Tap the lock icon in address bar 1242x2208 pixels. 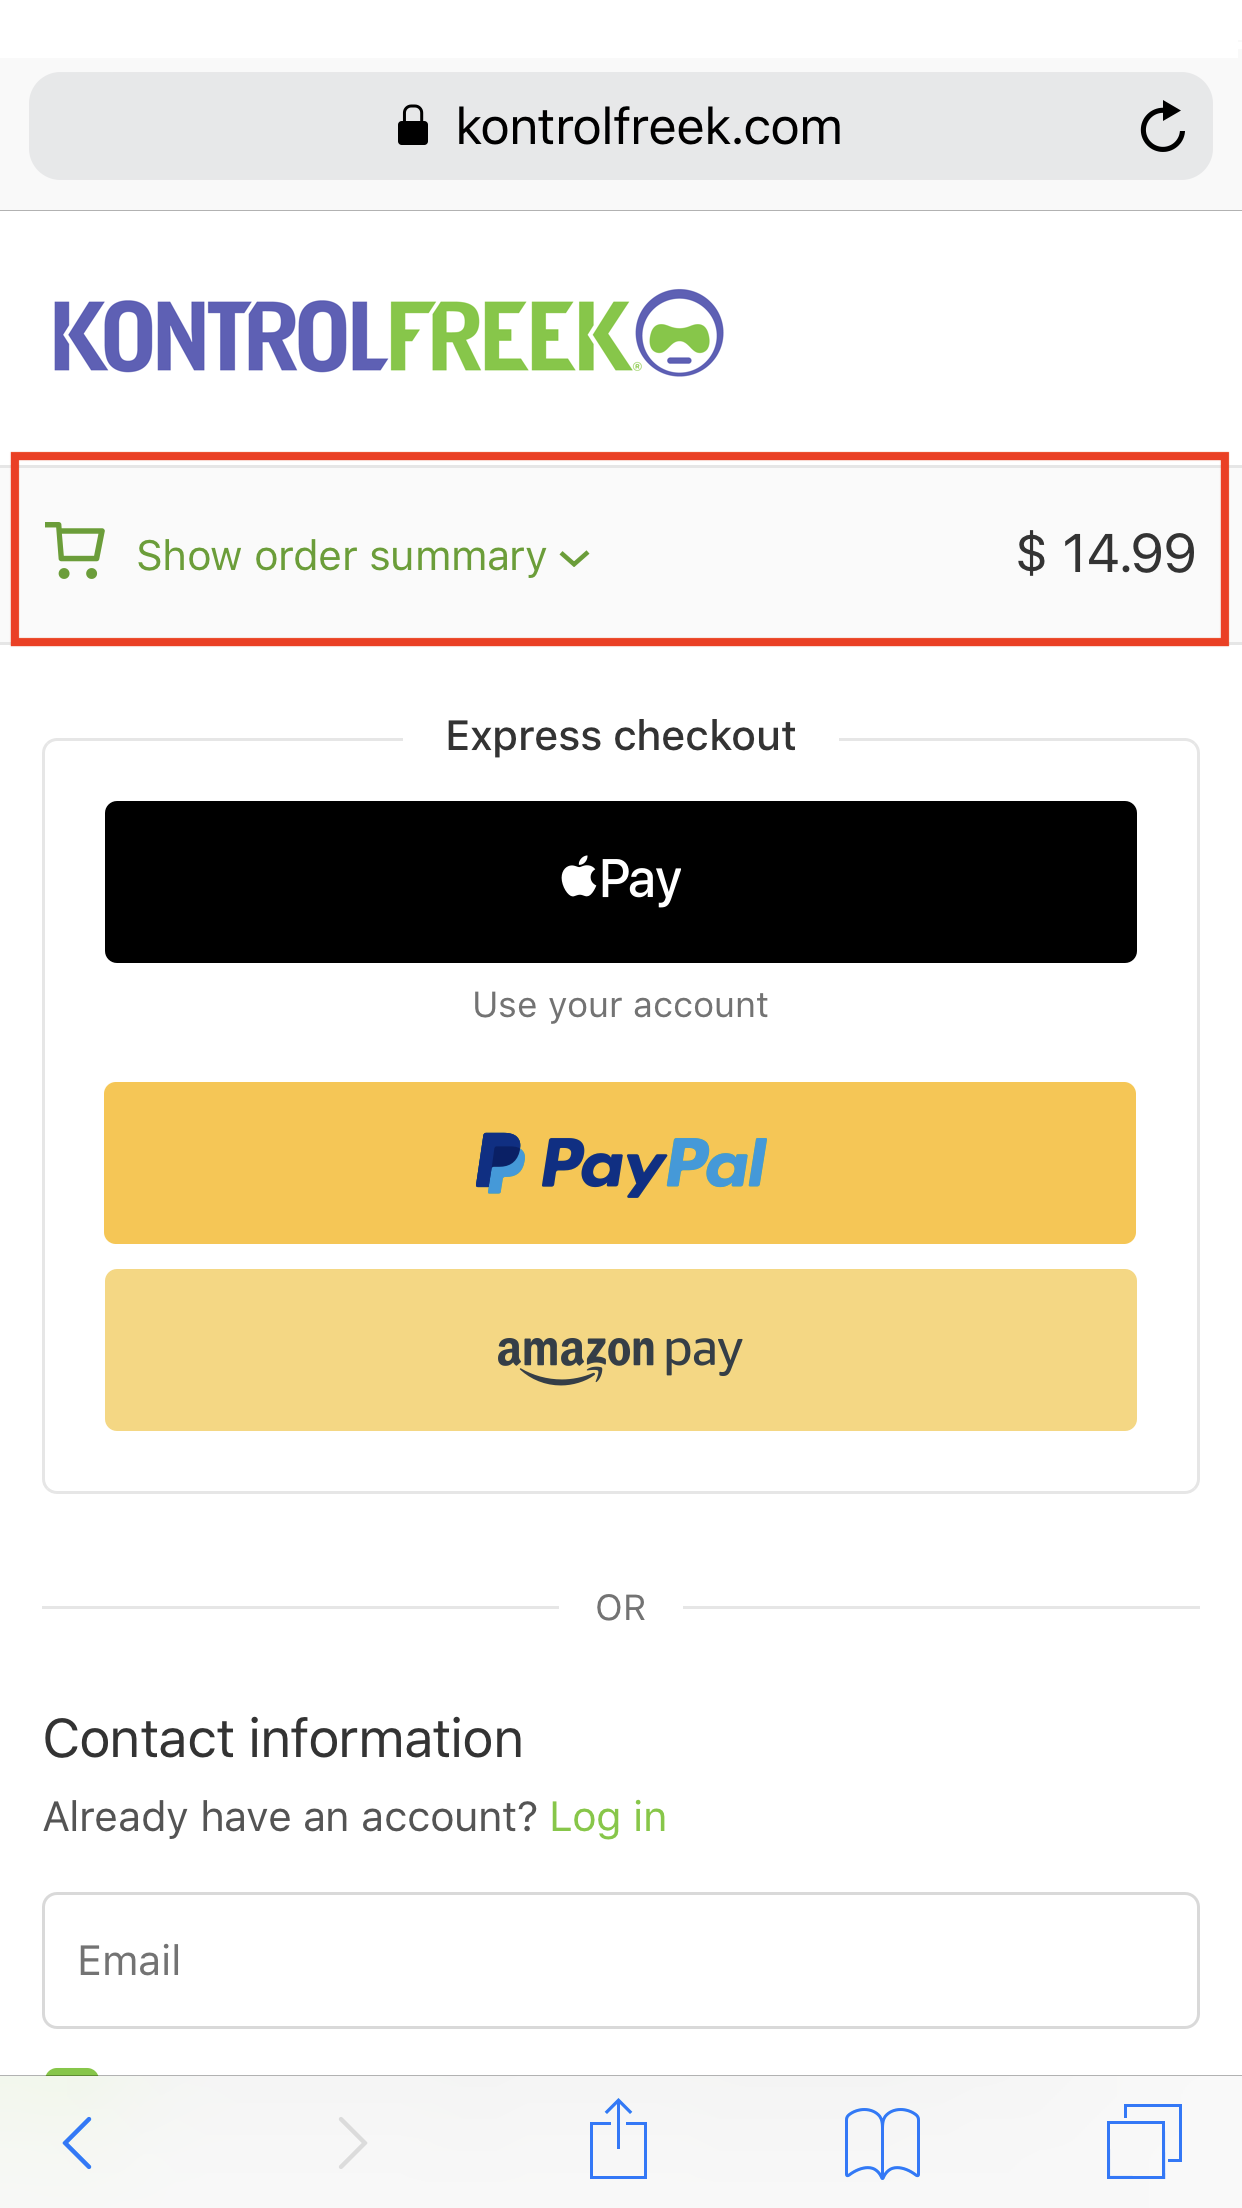coord(413,127)
